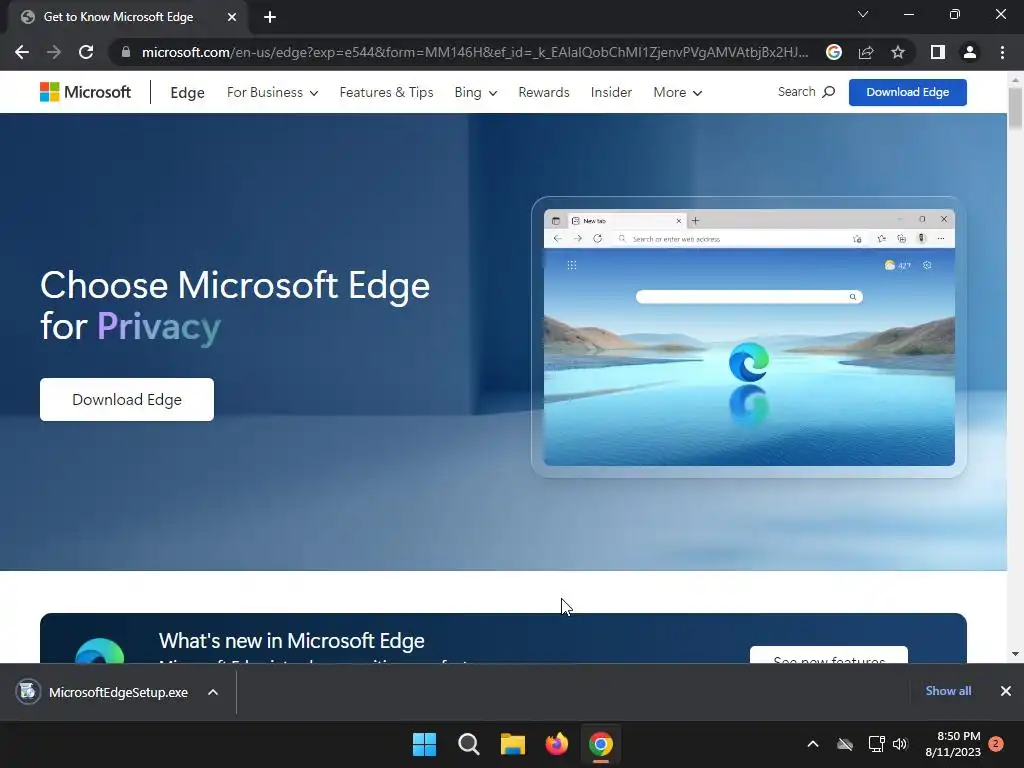Click the address bar URL

coord(475,52)
